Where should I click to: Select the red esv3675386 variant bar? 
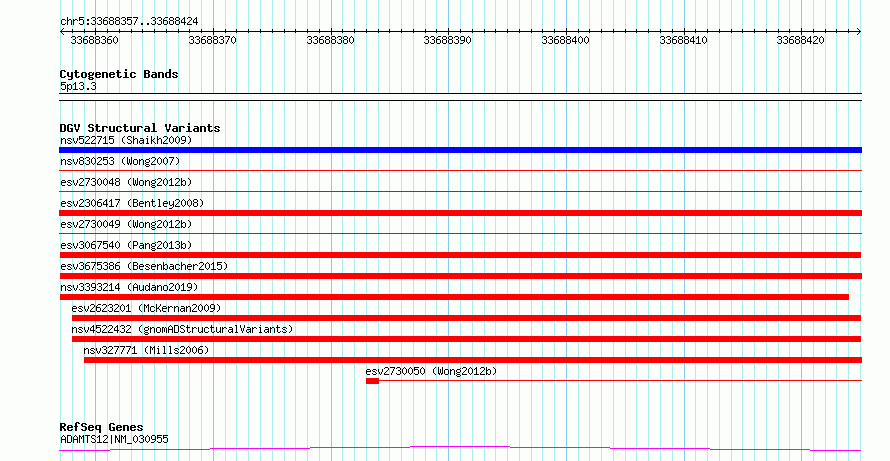[x=460, y=276]
